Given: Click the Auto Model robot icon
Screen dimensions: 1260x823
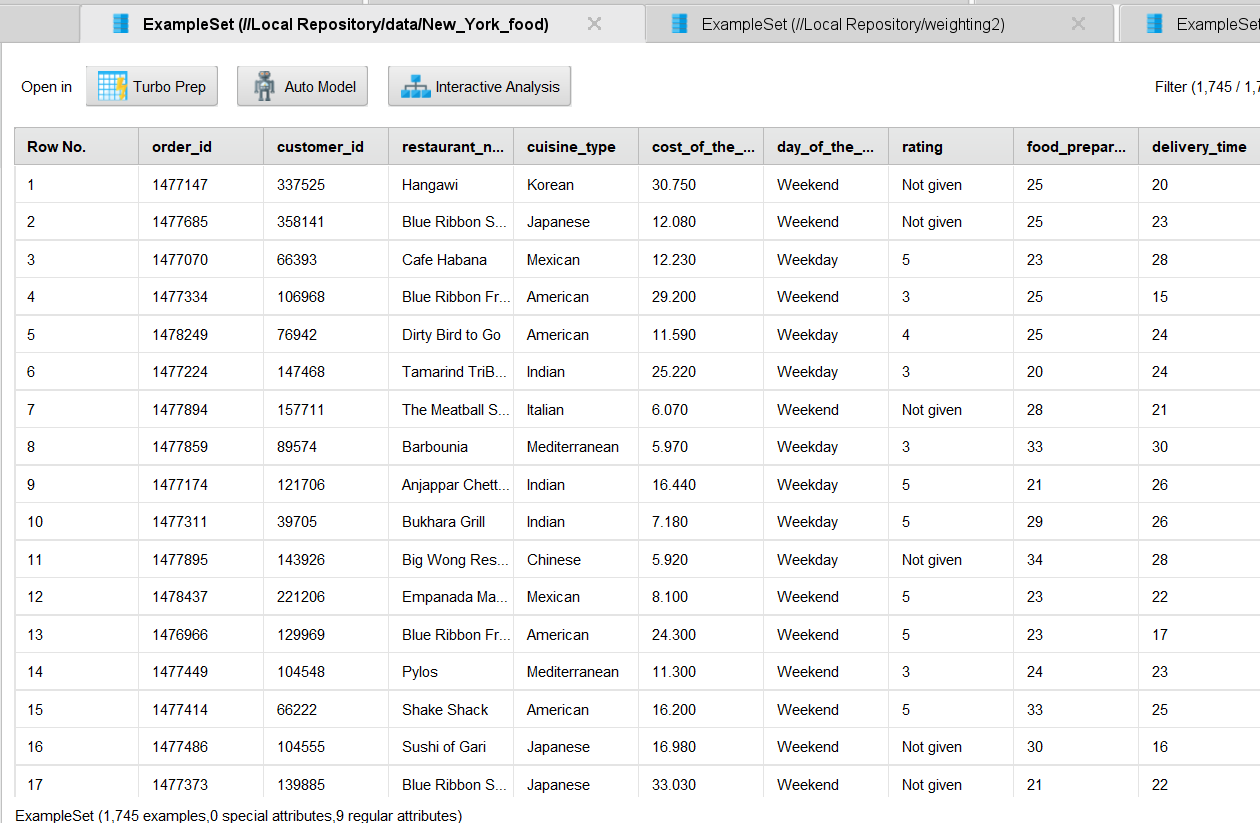Looking at the screenshot, I should (x=264, y=87).
